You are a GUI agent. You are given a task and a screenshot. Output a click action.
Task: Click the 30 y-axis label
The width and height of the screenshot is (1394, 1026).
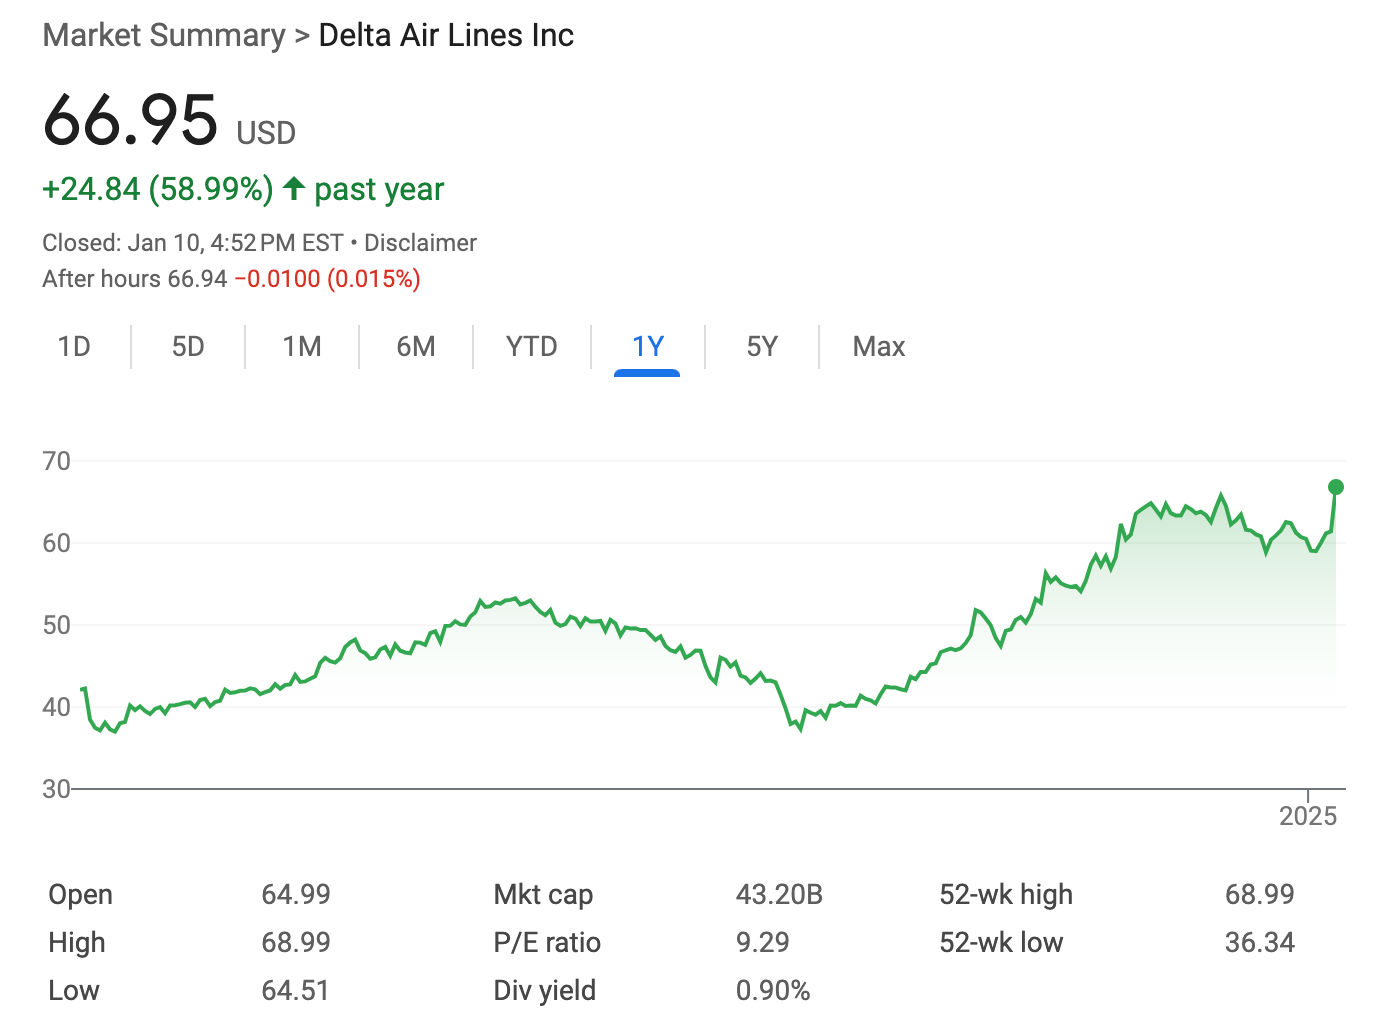click(57, 789)
